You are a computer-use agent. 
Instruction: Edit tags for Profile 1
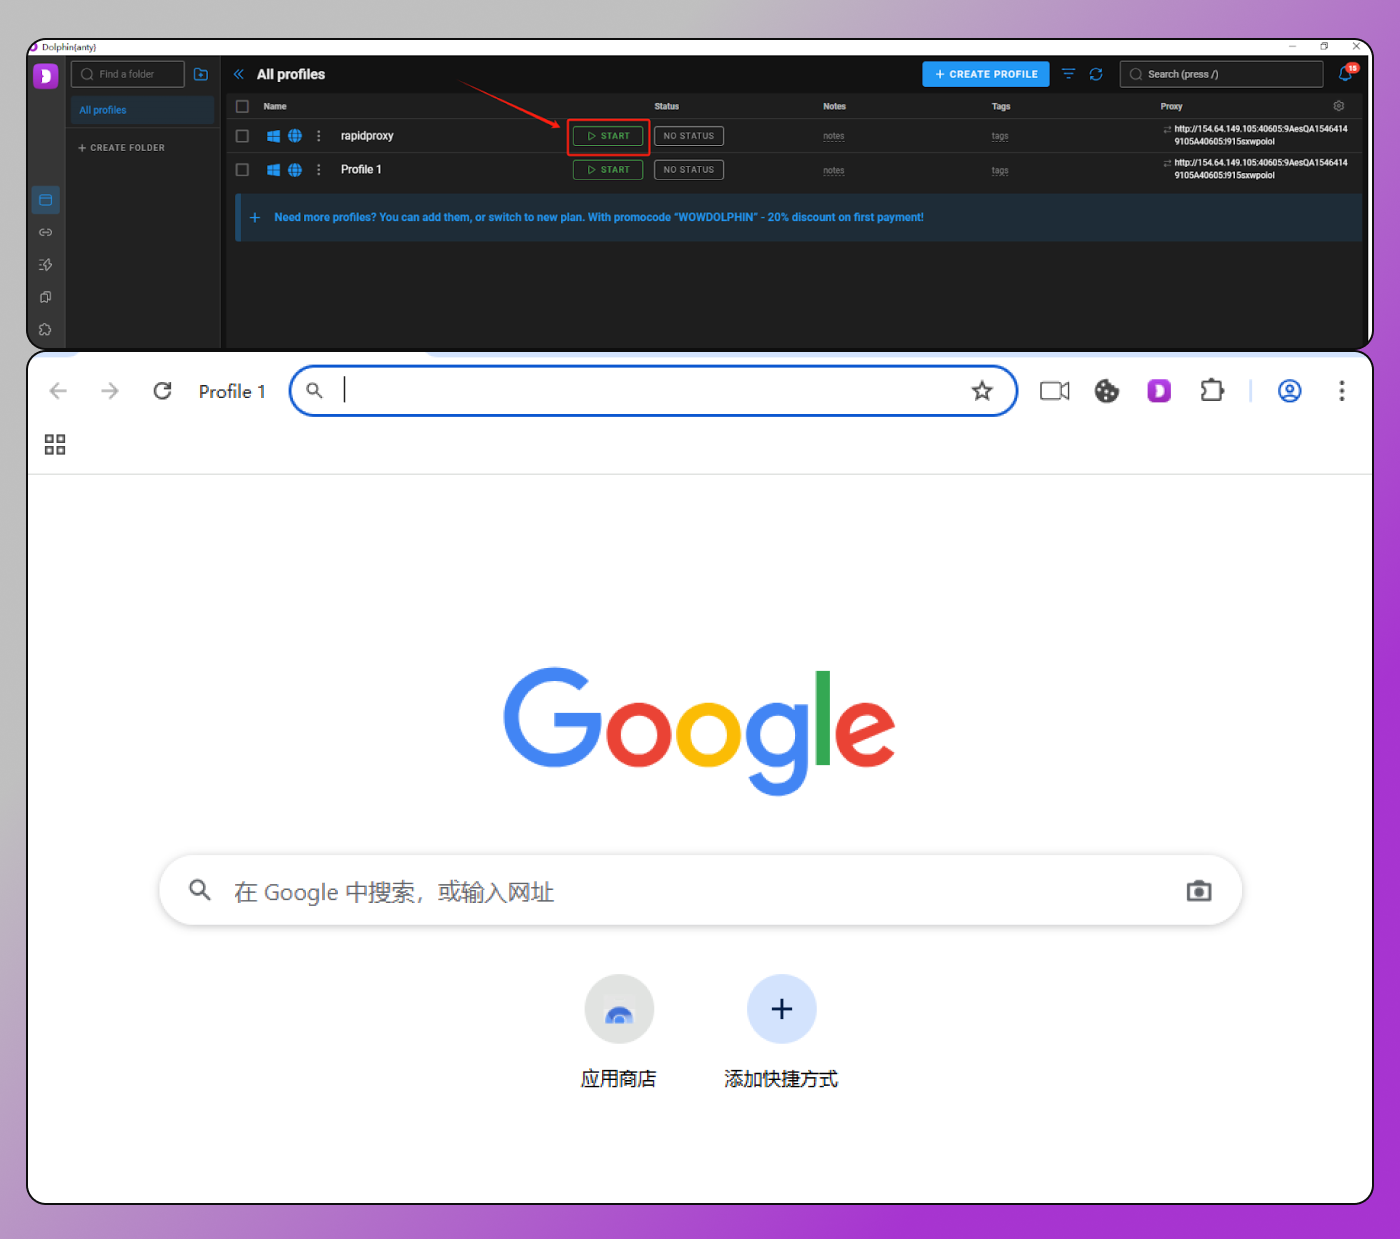1000,170
